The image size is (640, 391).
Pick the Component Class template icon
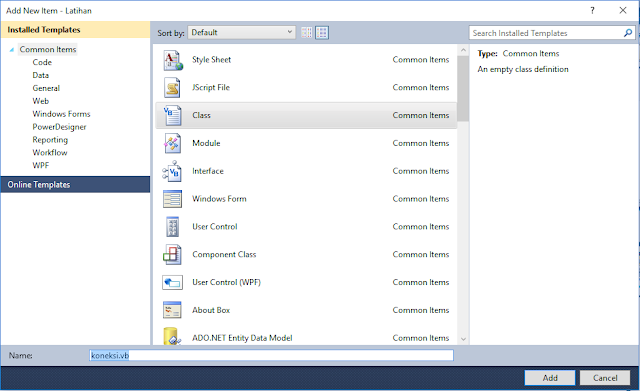pos(172,255)
